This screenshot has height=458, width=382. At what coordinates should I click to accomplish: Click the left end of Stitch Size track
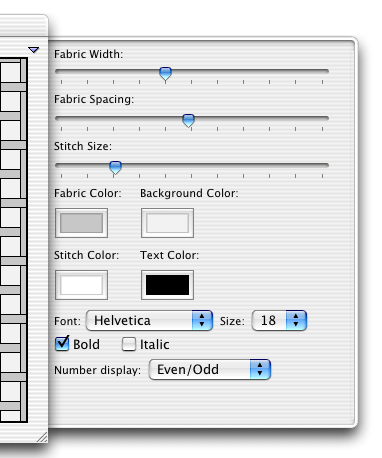point(59,165)
